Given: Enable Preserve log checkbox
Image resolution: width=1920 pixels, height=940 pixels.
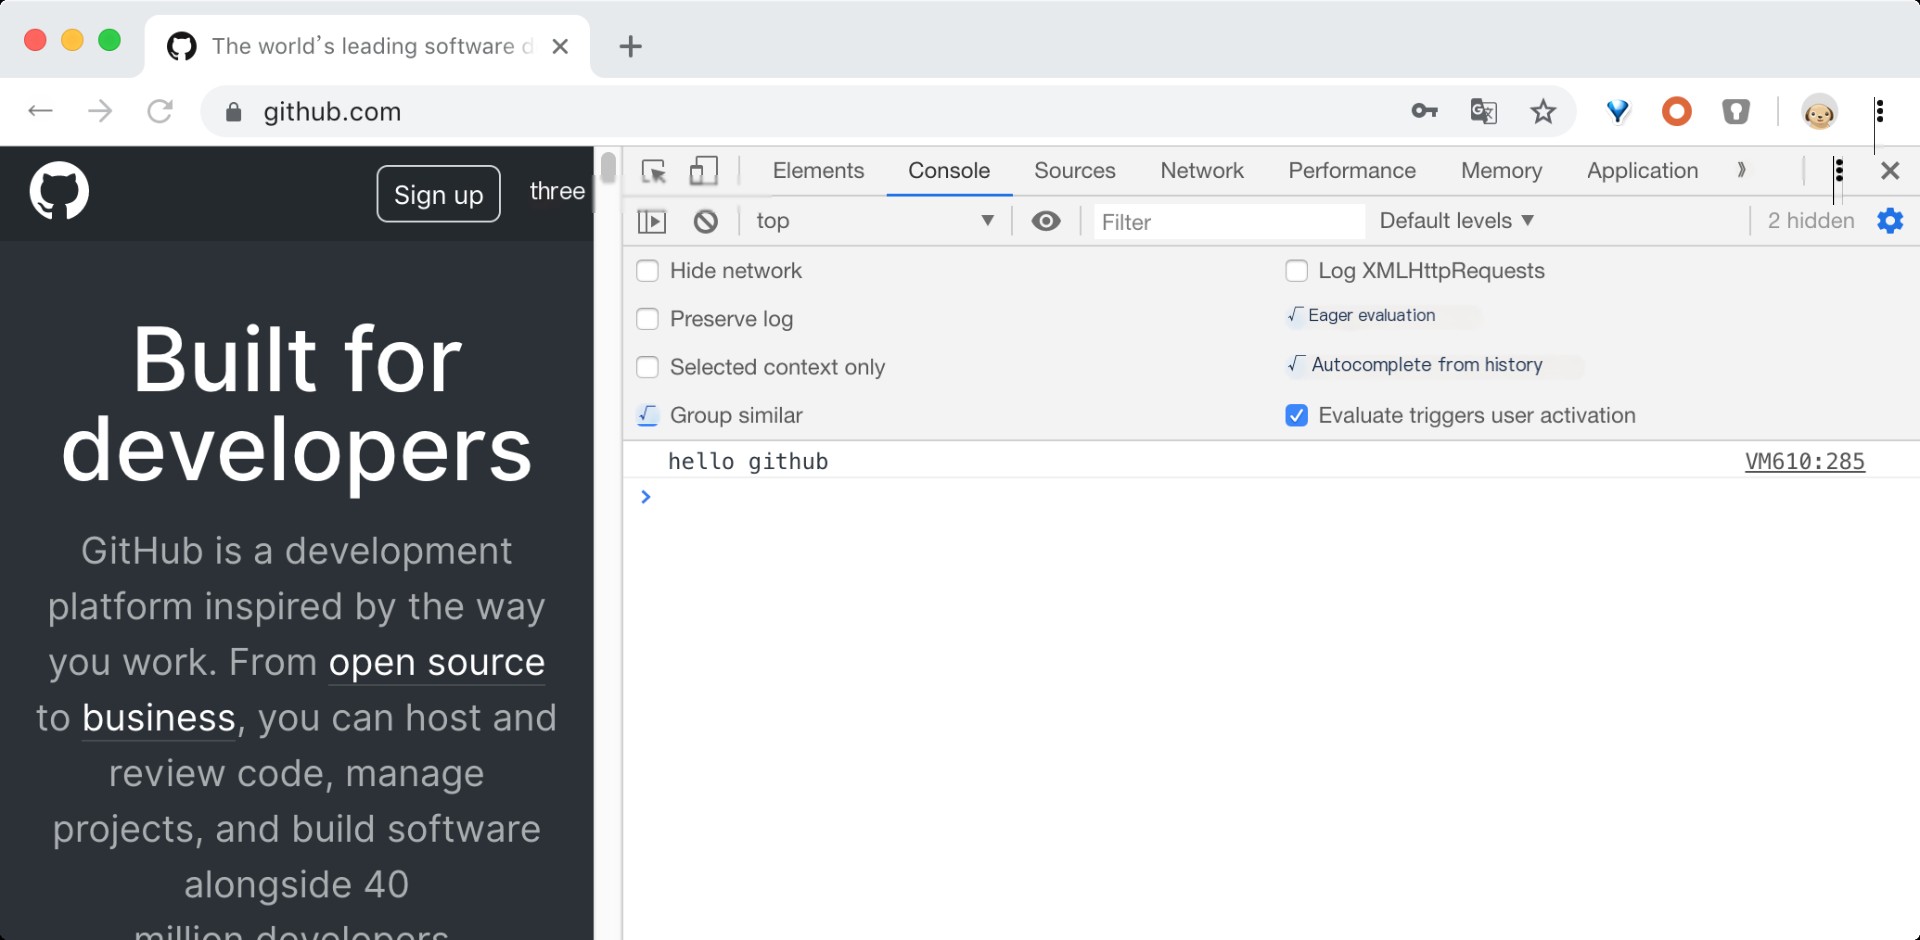Looking at the screenshot, I should (x=648, y=319).
